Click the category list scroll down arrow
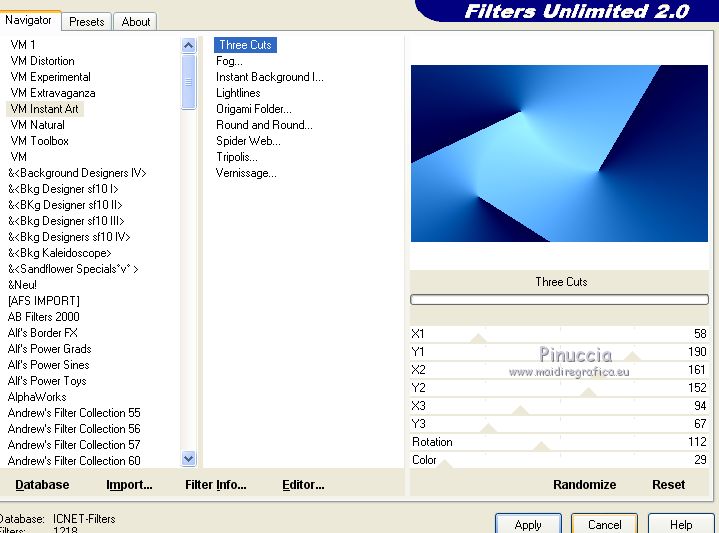Screen dimensions: 719x533 point(188,458)
